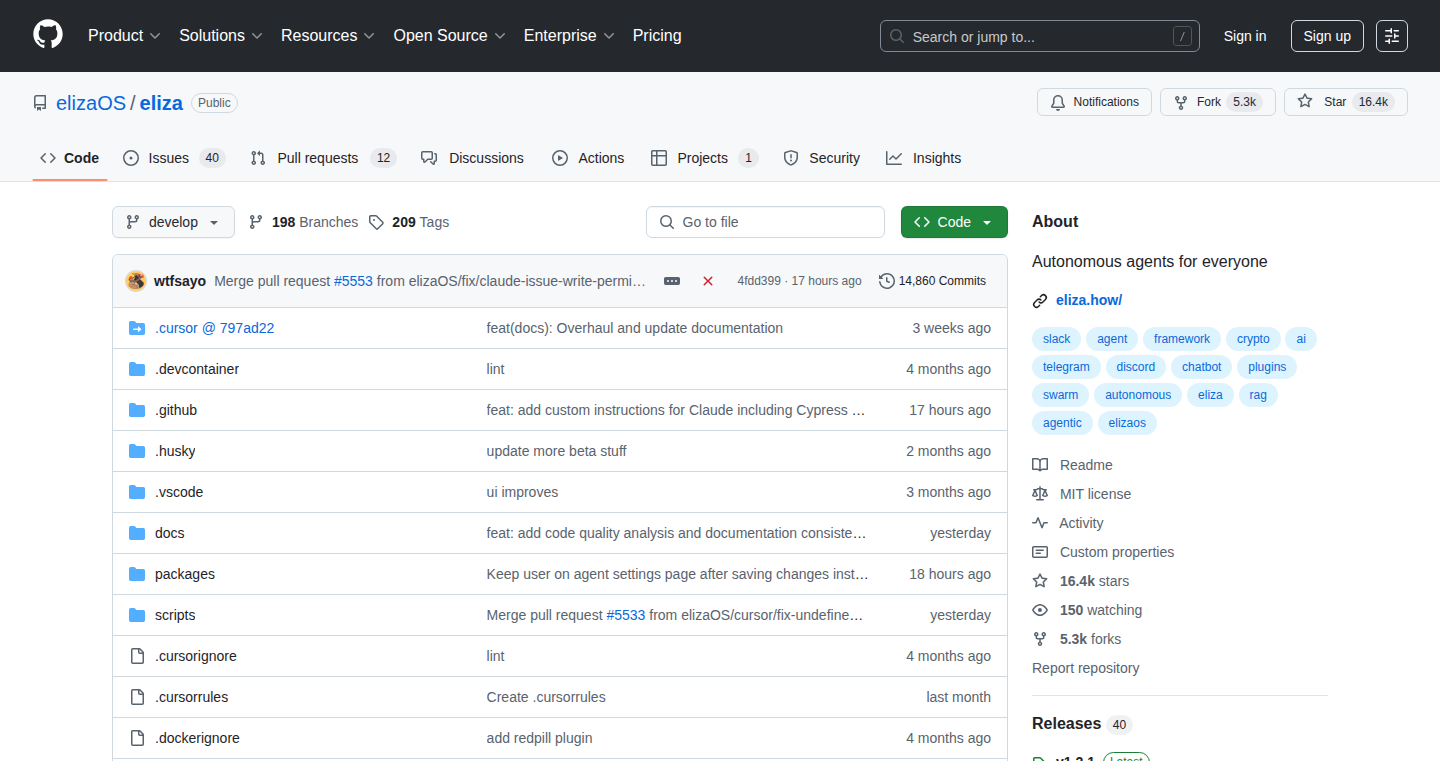Image resolution: width=1440 pixels, height=761 pixels.
Task: Open the green Code dropdown button
Action: click(x=954, y=222)
